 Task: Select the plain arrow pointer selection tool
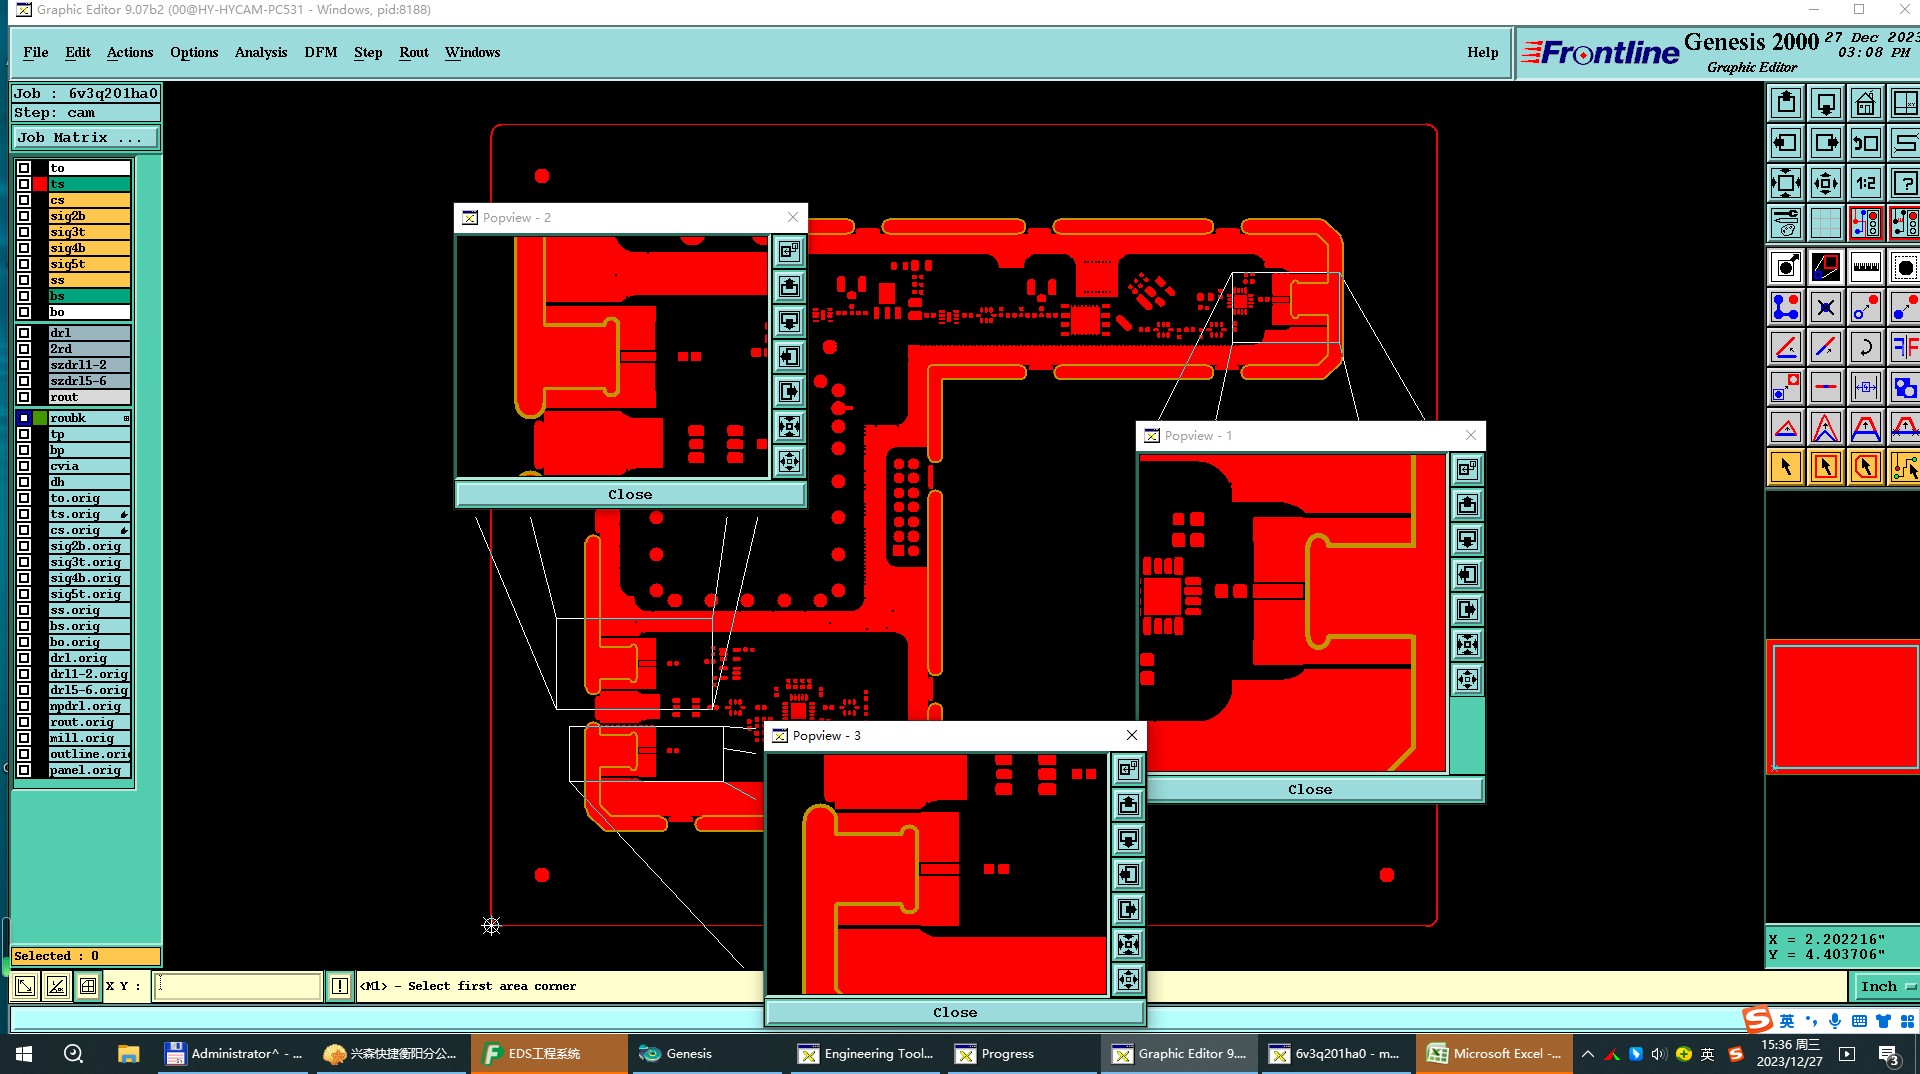[x=1786, y=467]
